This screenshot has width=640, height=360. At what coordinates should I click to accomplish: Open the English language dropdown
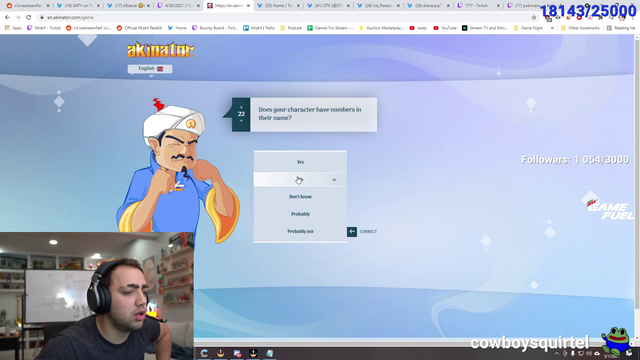tap(150, 69)
